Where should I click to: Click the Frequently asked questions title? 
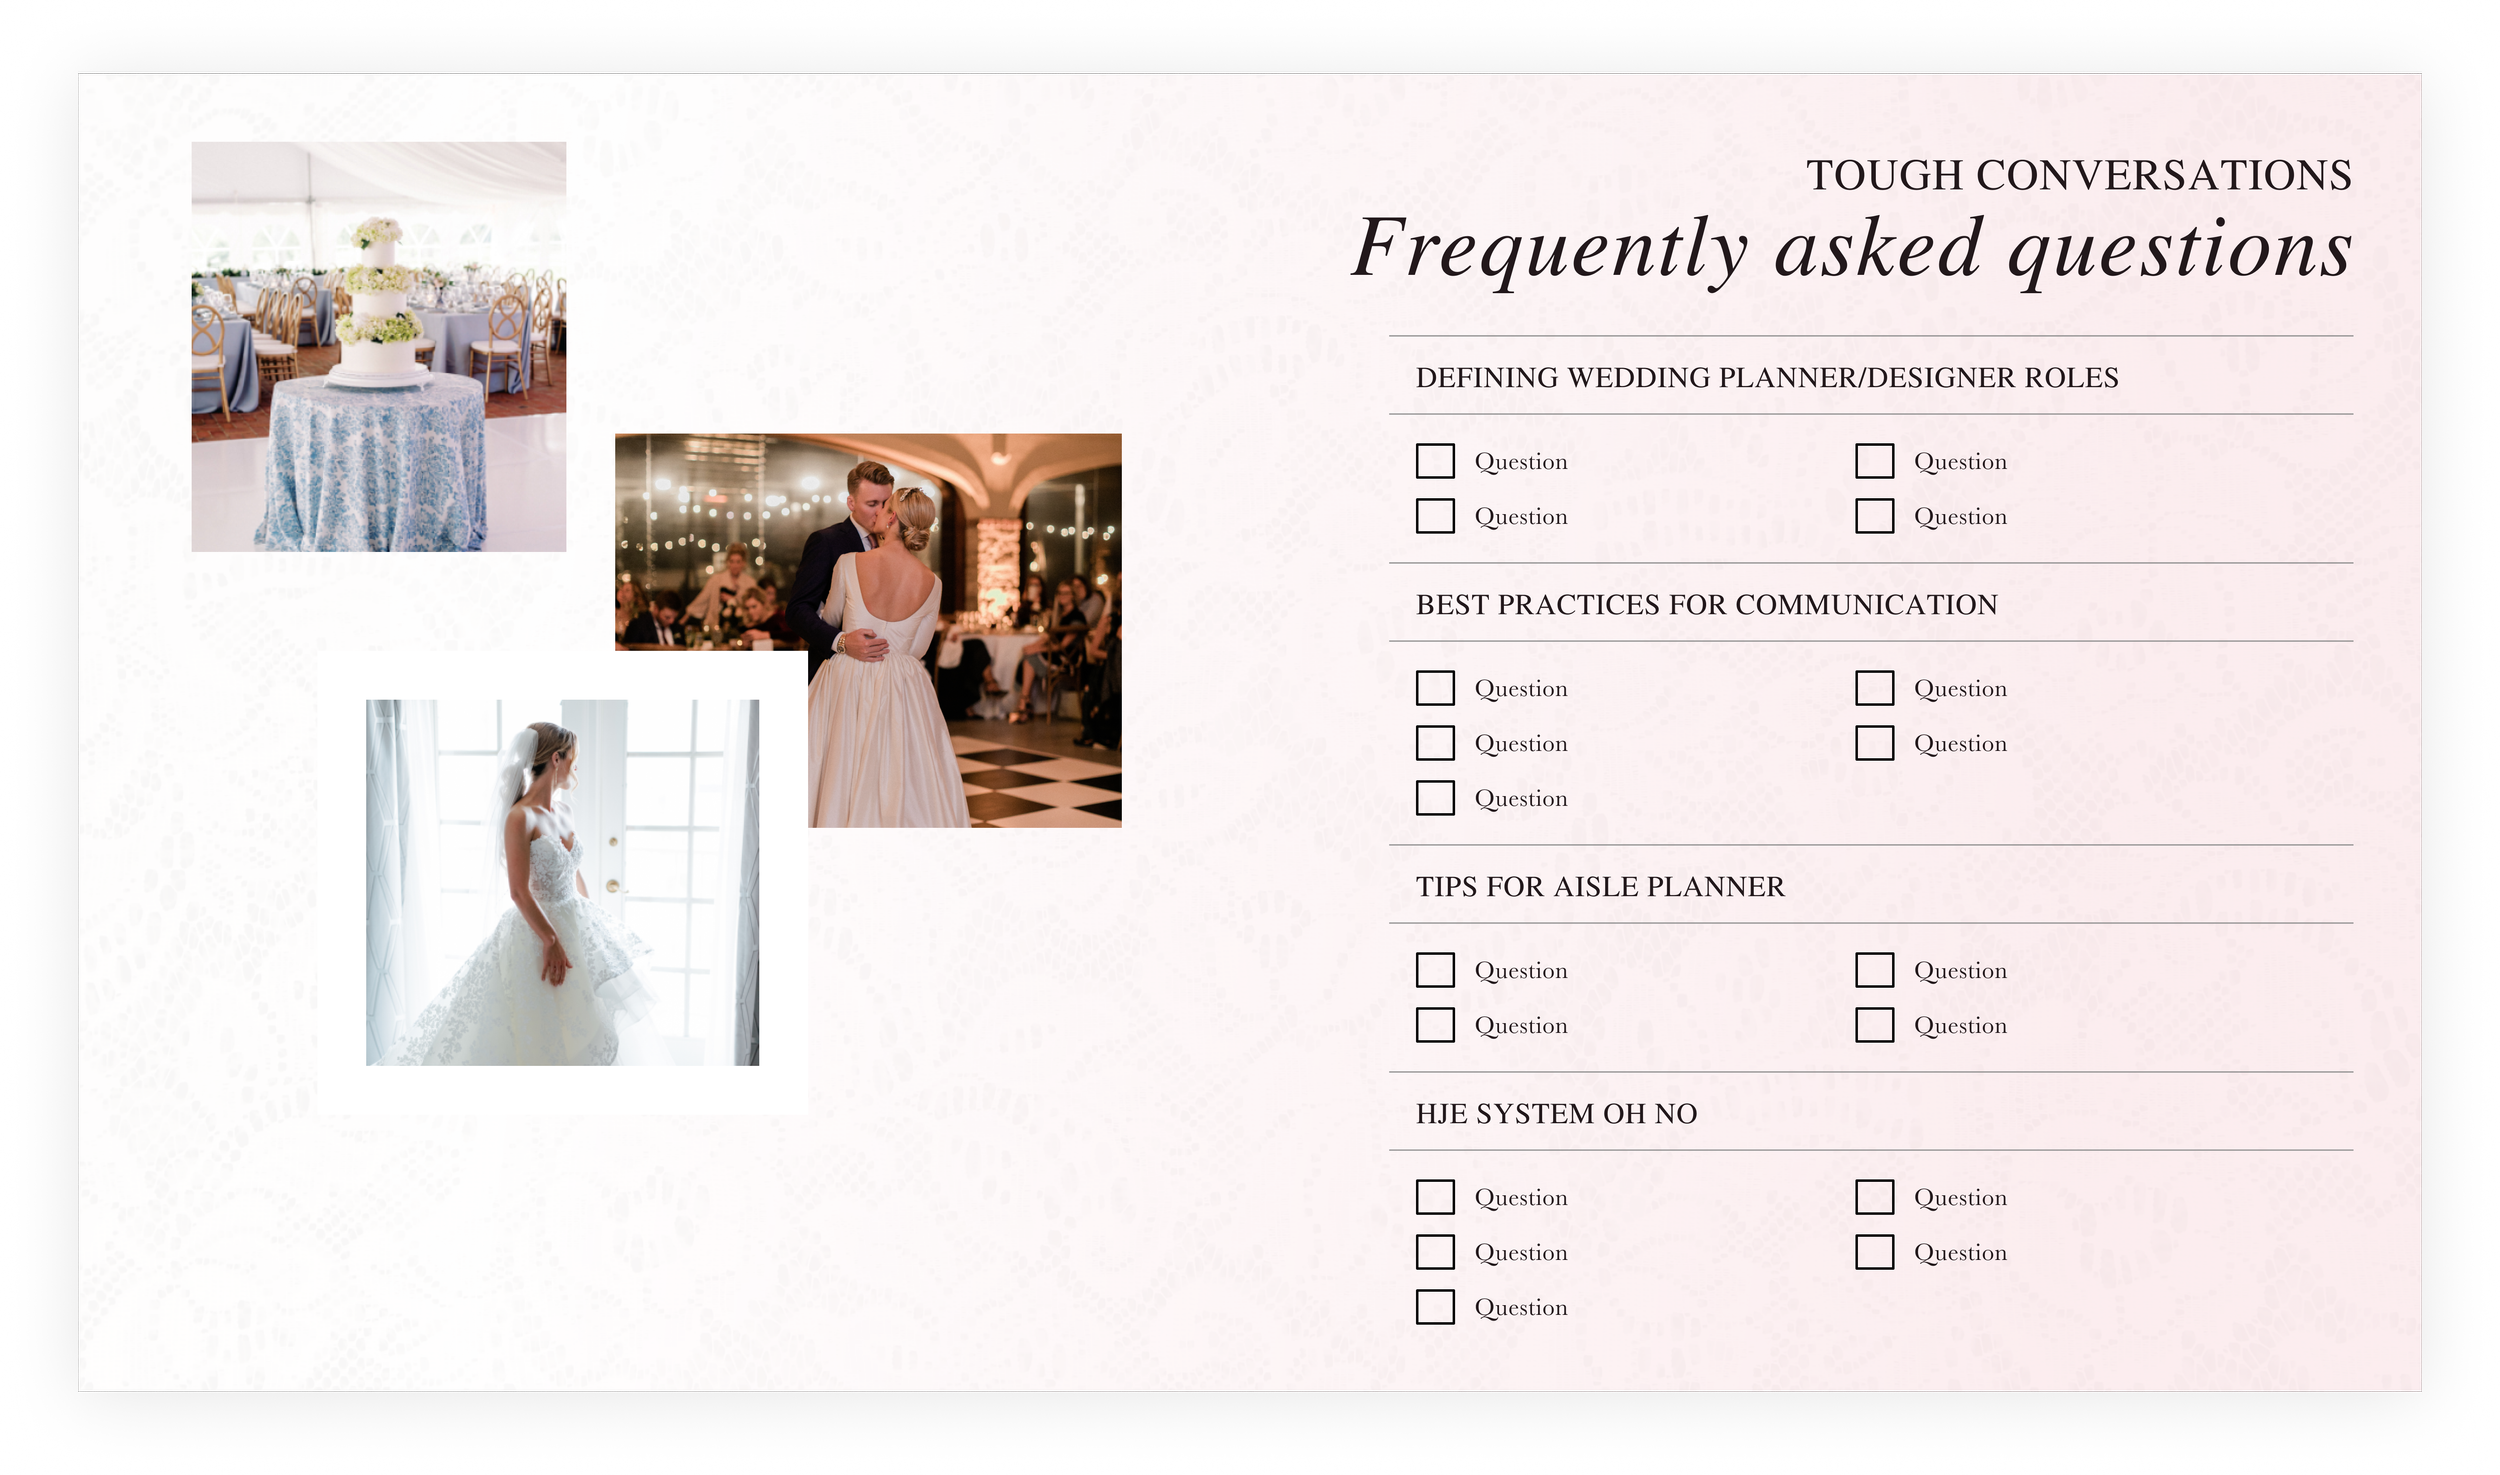coord(1851,249)
